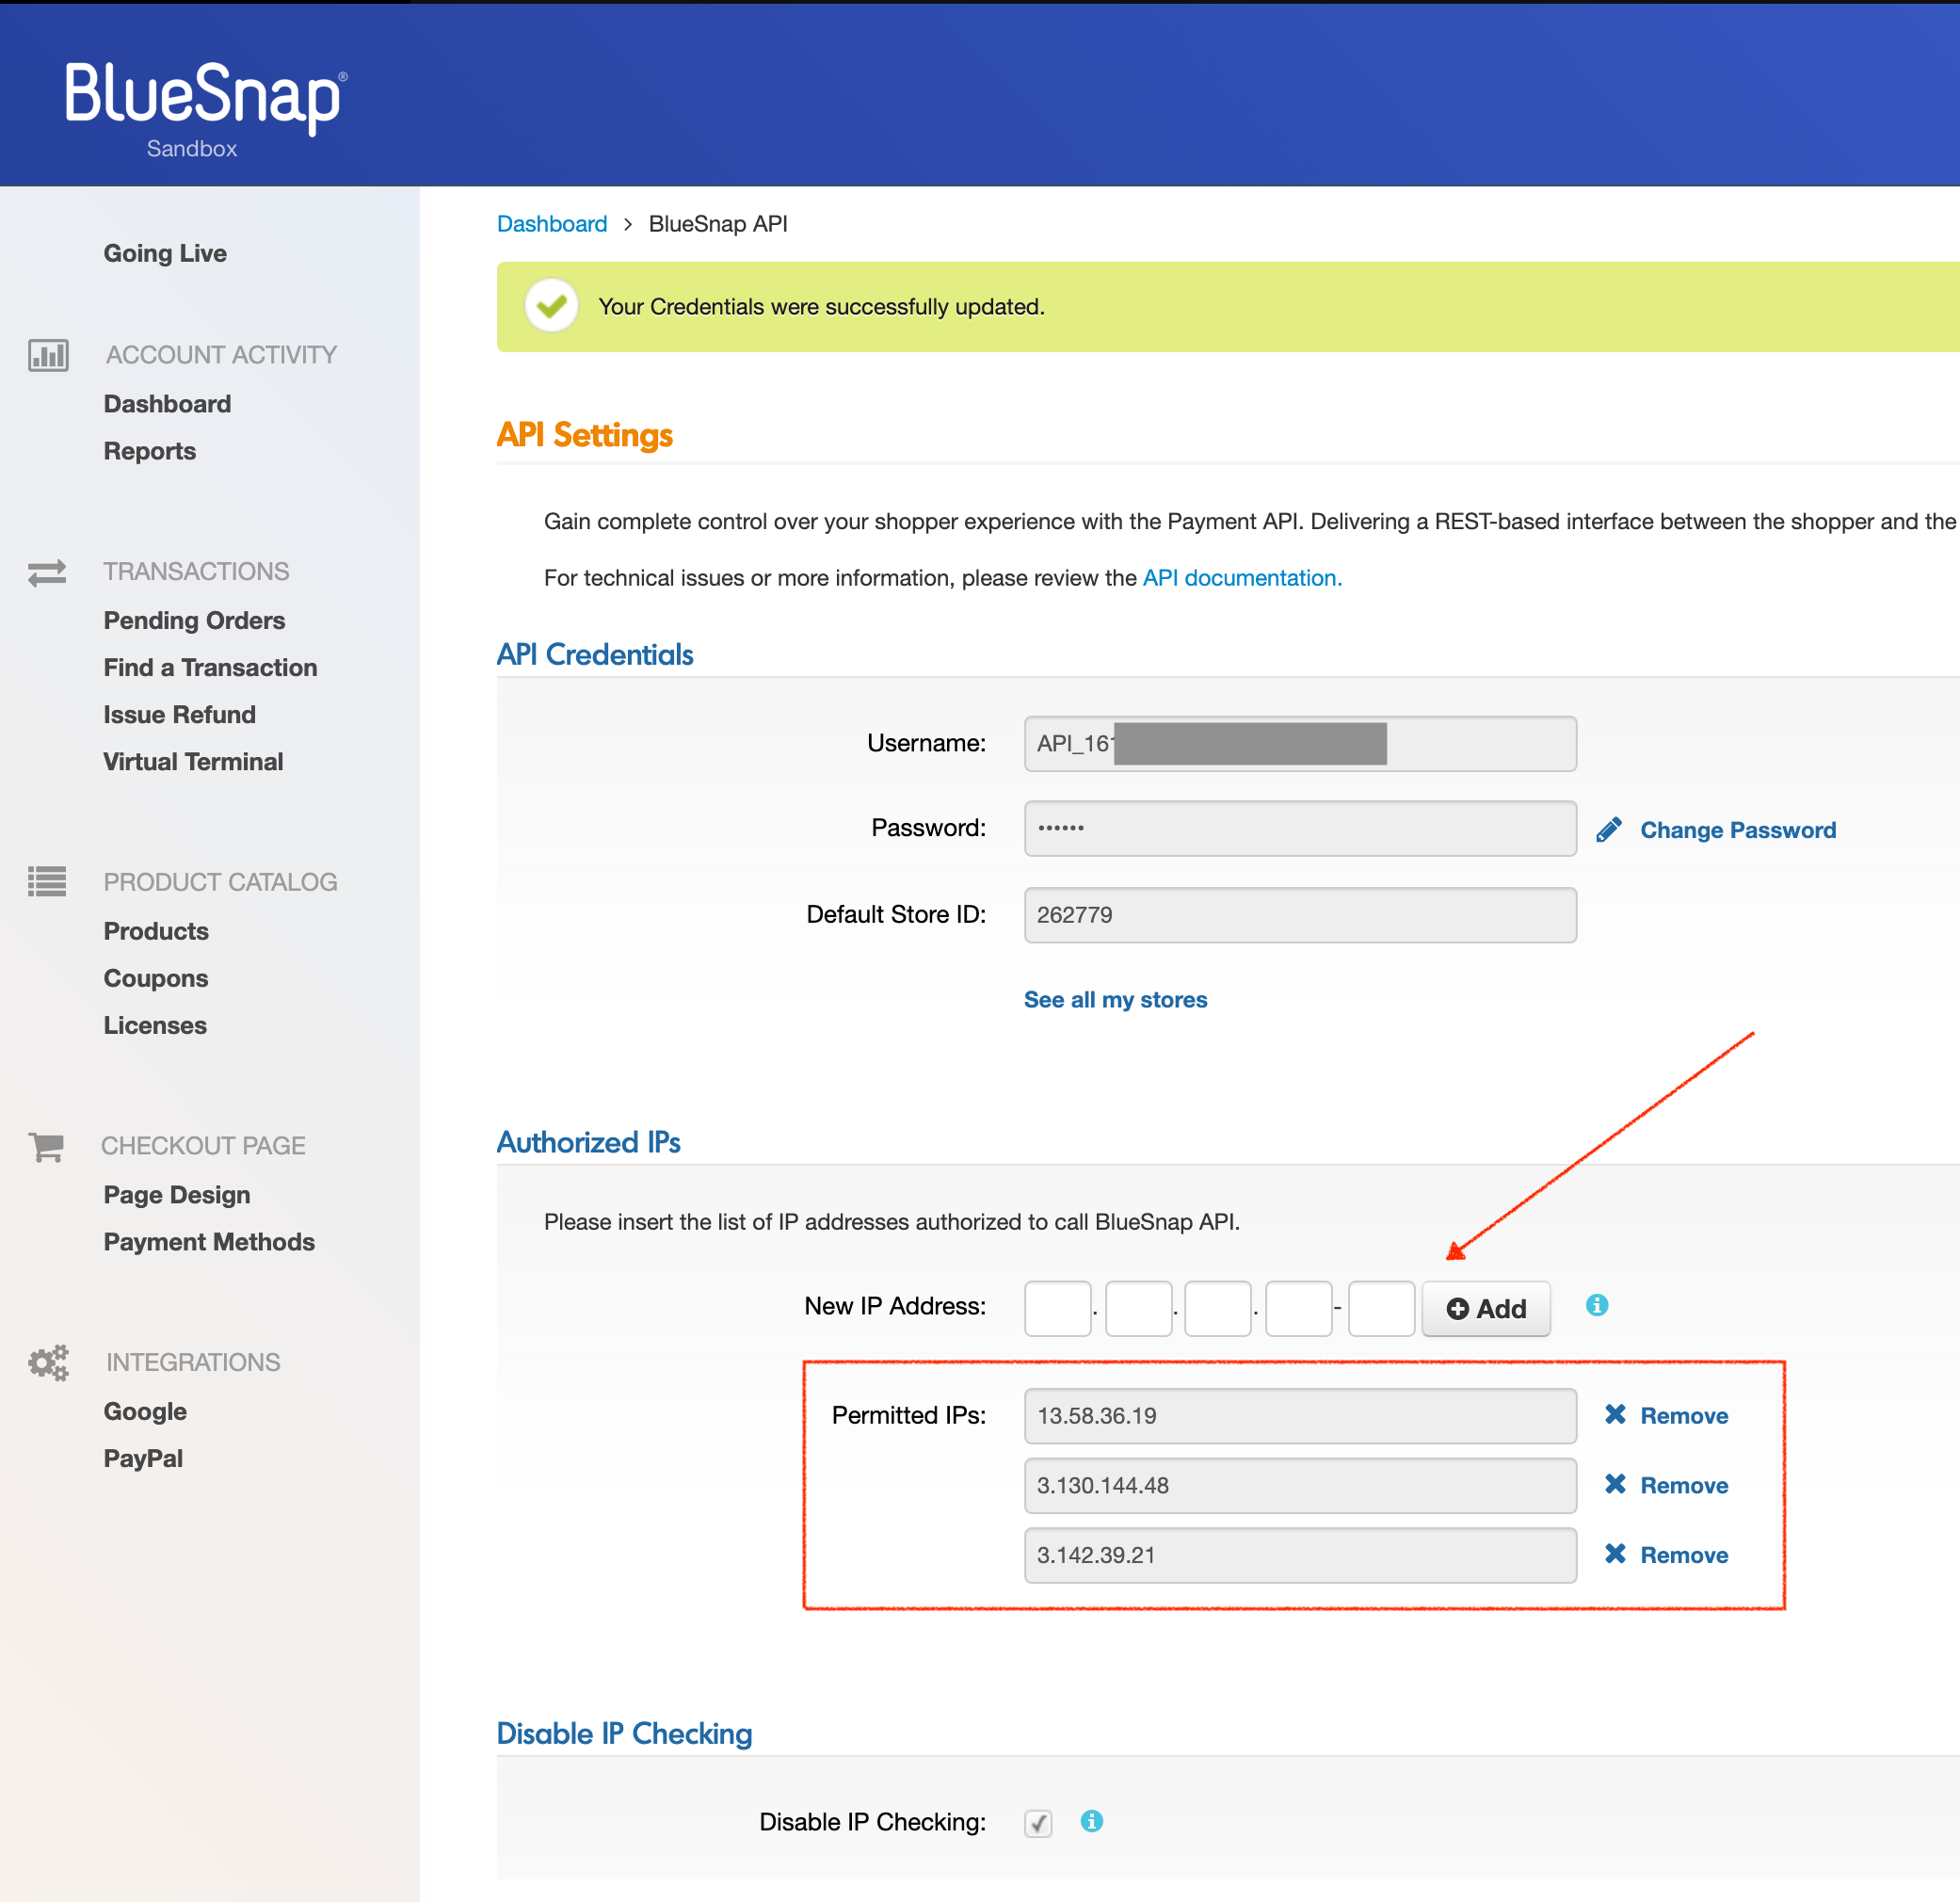This screenshot has width=1960, height=1902.
Task: Click the Add IP address button
Action: point(1486,1308)
